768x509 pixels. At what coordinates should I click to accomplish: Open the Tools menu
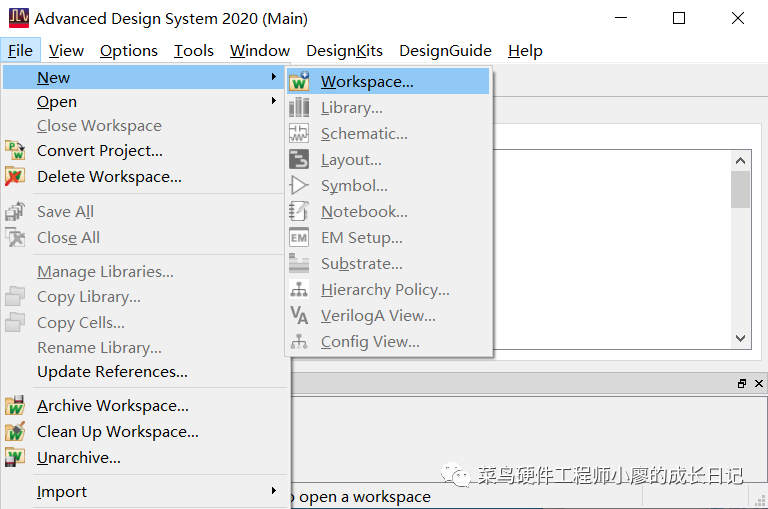point(194,50)
